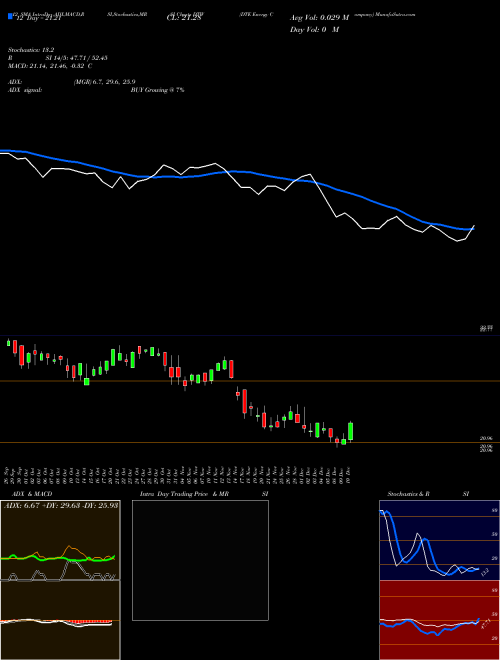Click inside the empty intraday trading price box

pyautogui.click(x=200, y=560)
